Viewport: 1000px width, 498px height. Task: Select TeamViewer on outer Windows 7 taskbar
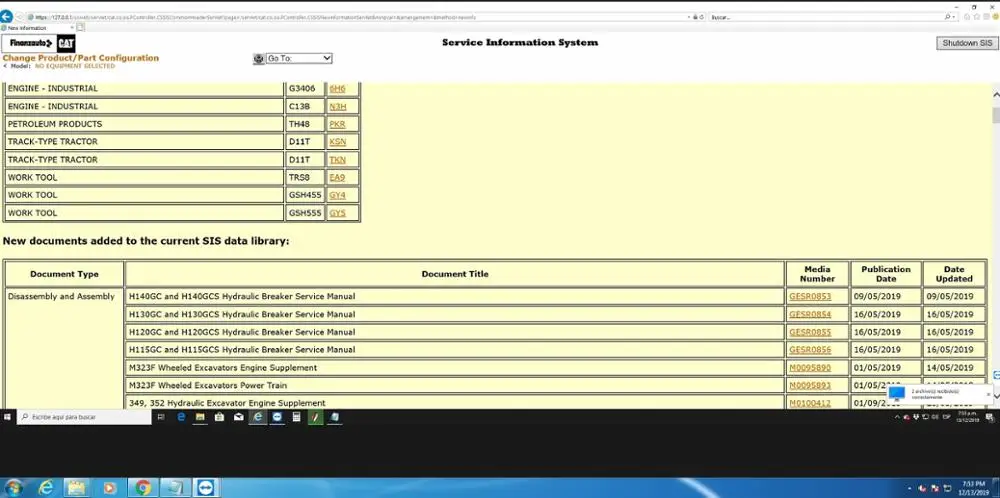point(205,488)
